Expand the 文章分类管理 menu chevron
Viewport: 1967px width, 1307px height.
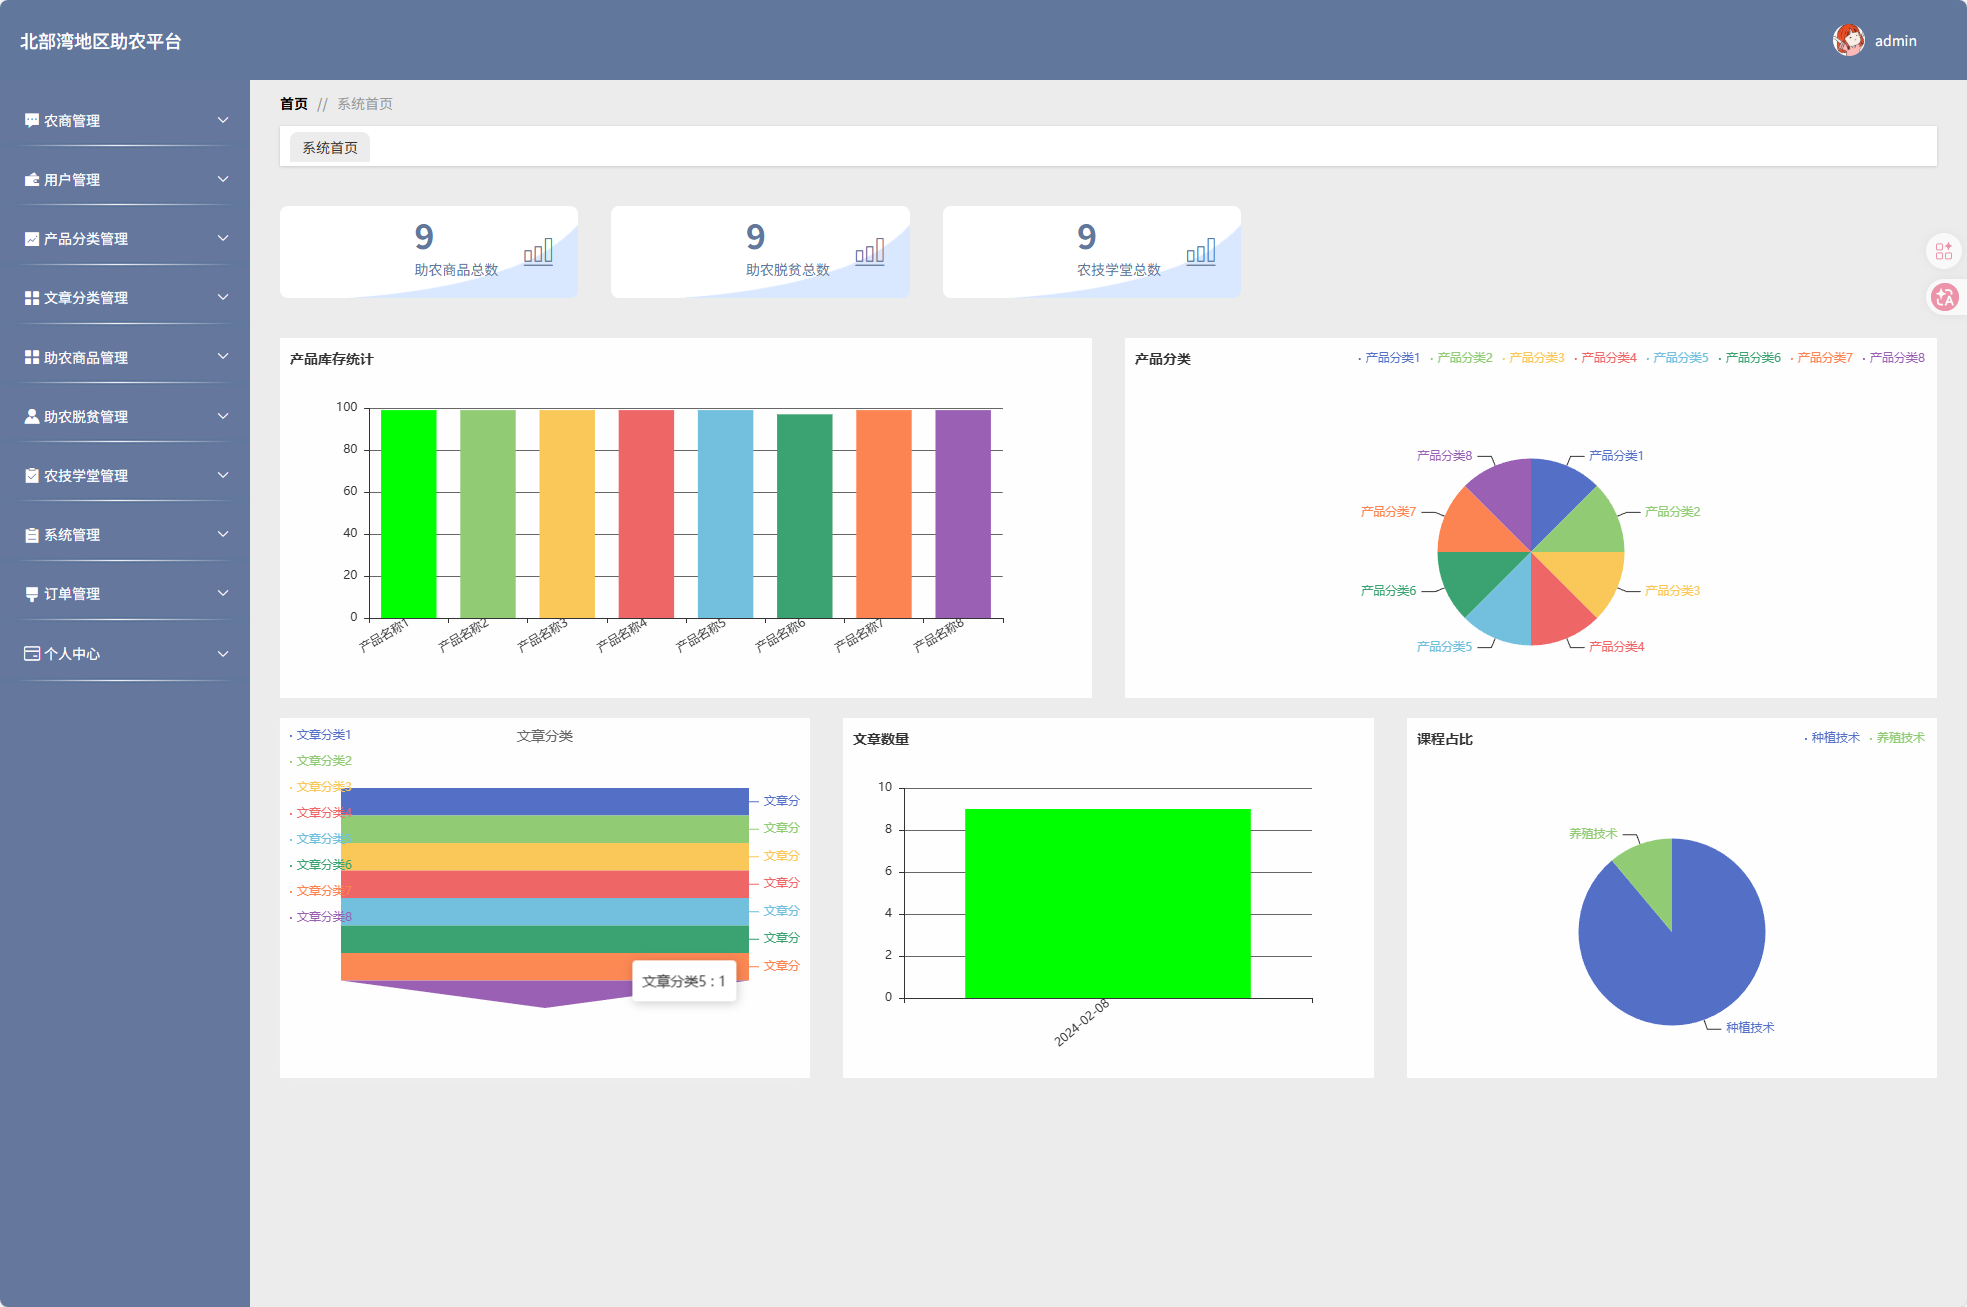click(223, 297)
